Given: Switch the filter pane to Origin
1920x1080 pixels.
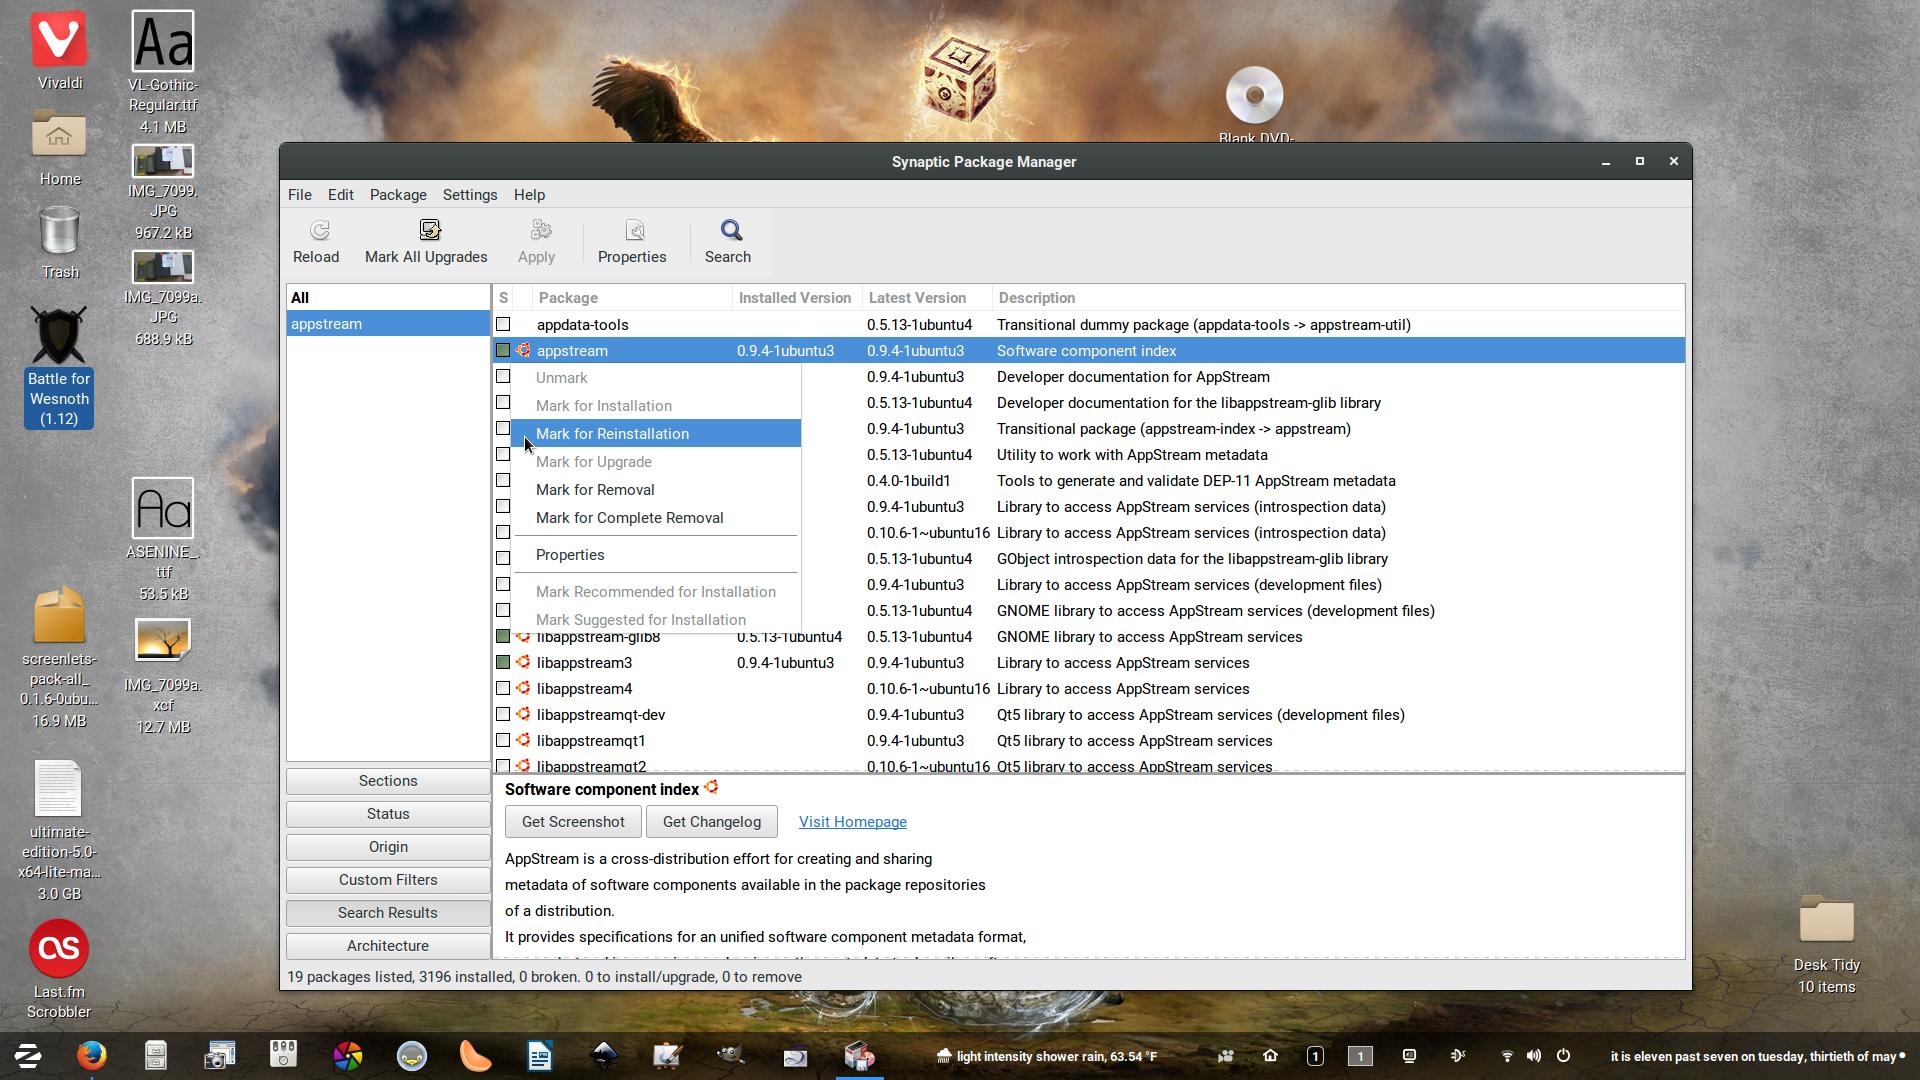Looking at the screenshot, I should pos(388,847).
